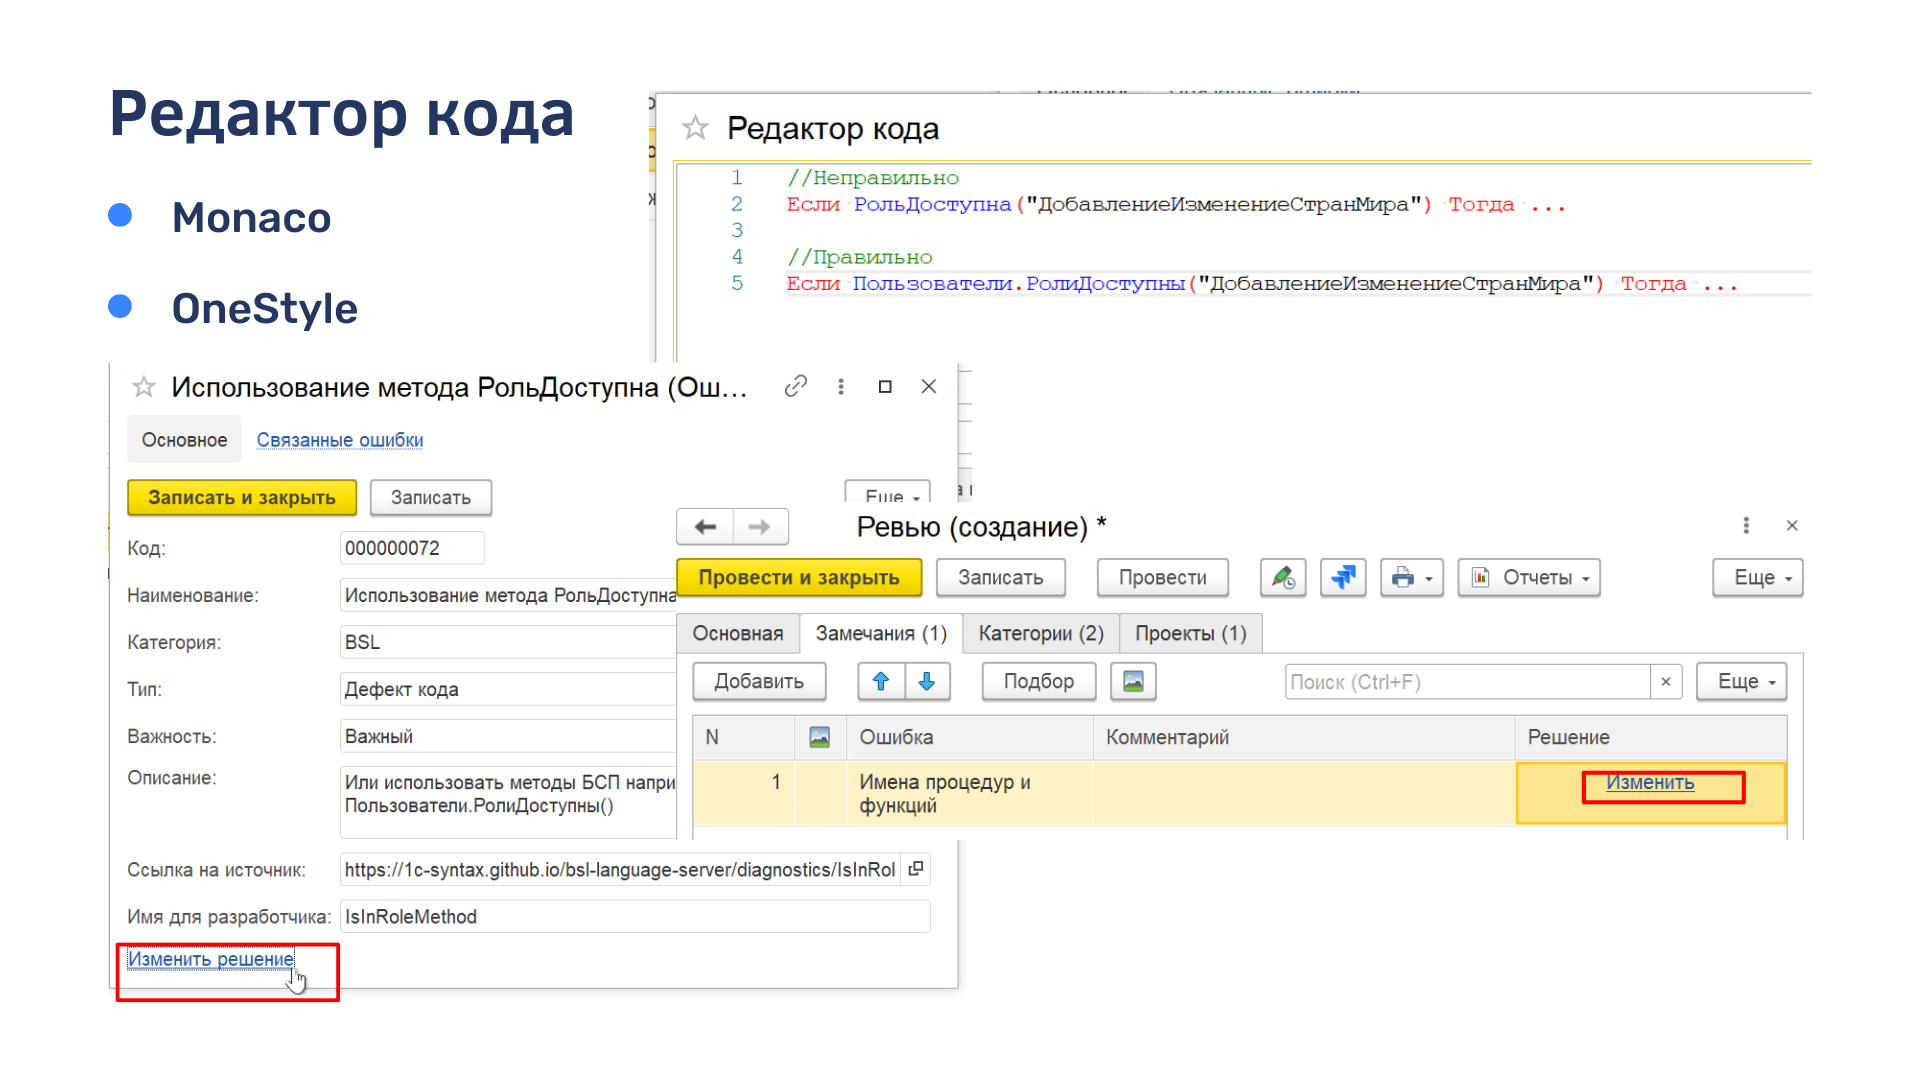Open the printer dropdown menu
This screenshot has height=1080, width=1920.
pos(1412,578)
